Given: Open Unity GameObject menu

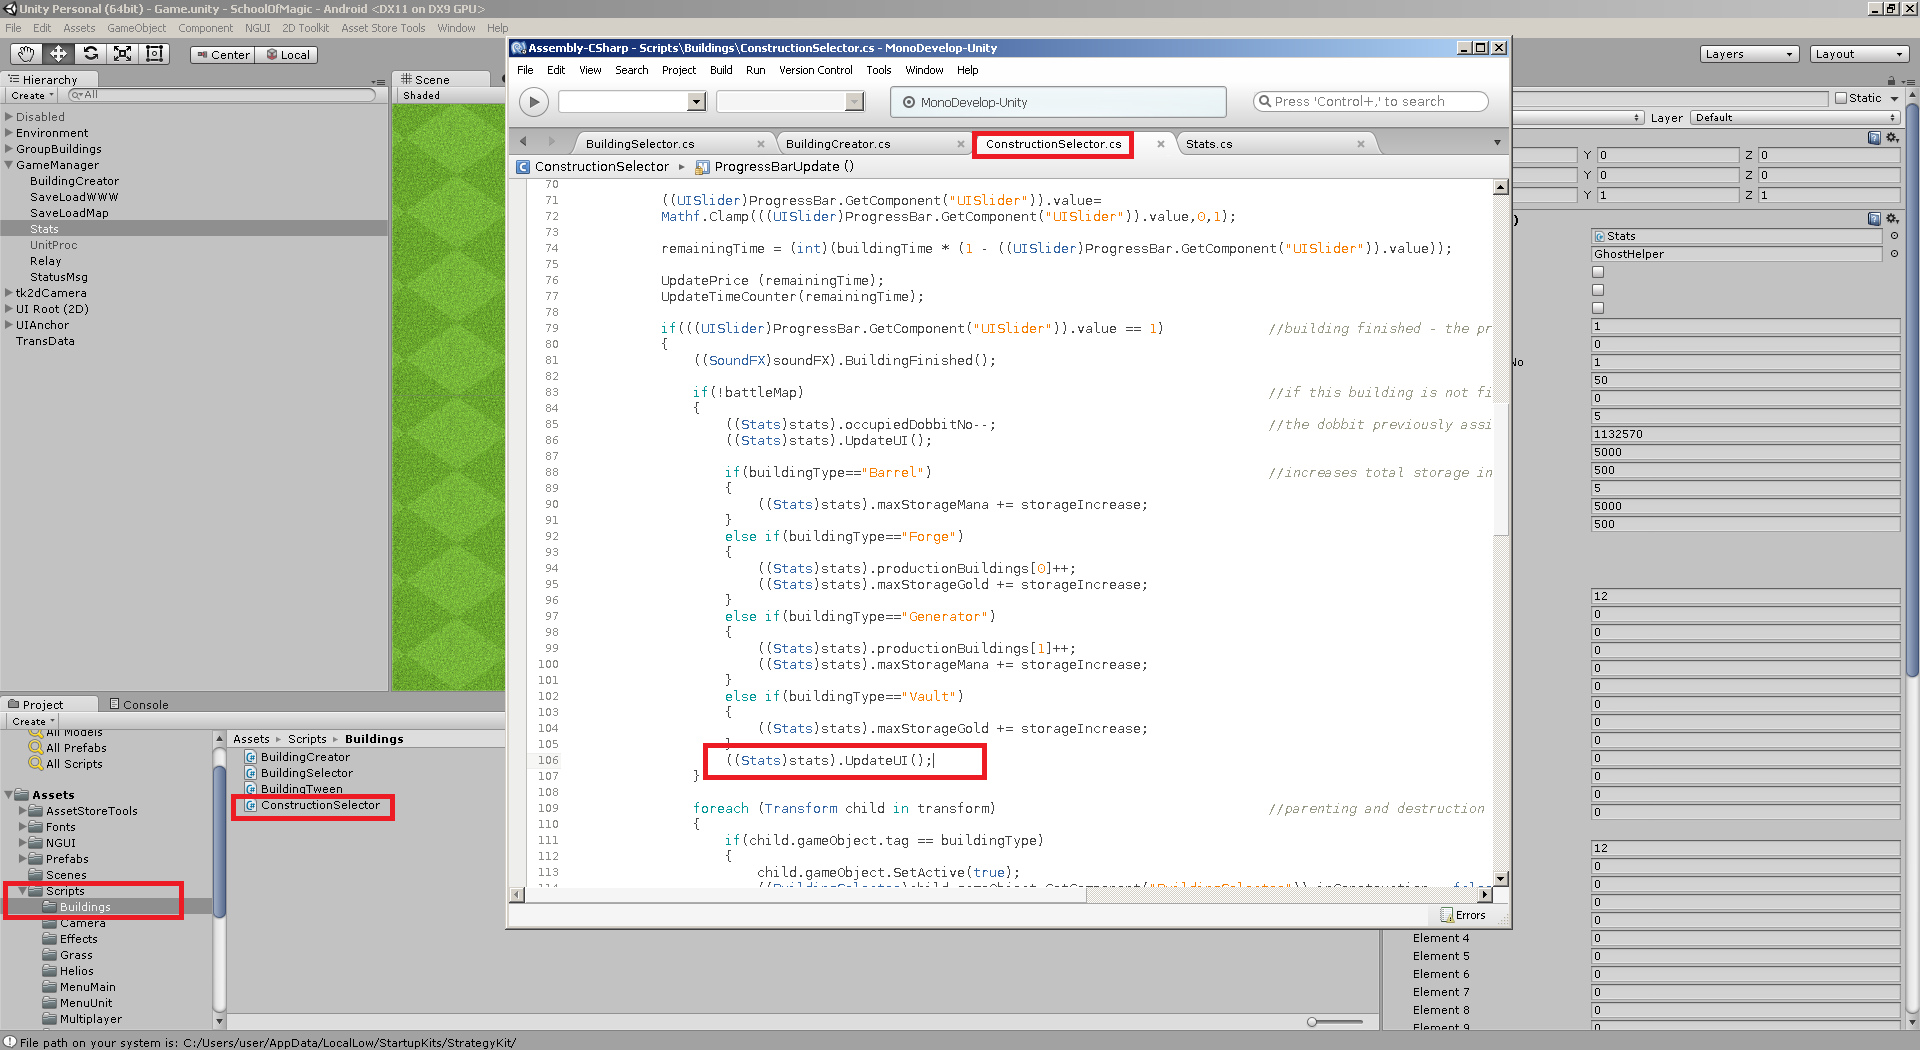Looking at the screenshot, I should [x=136, y=28].
